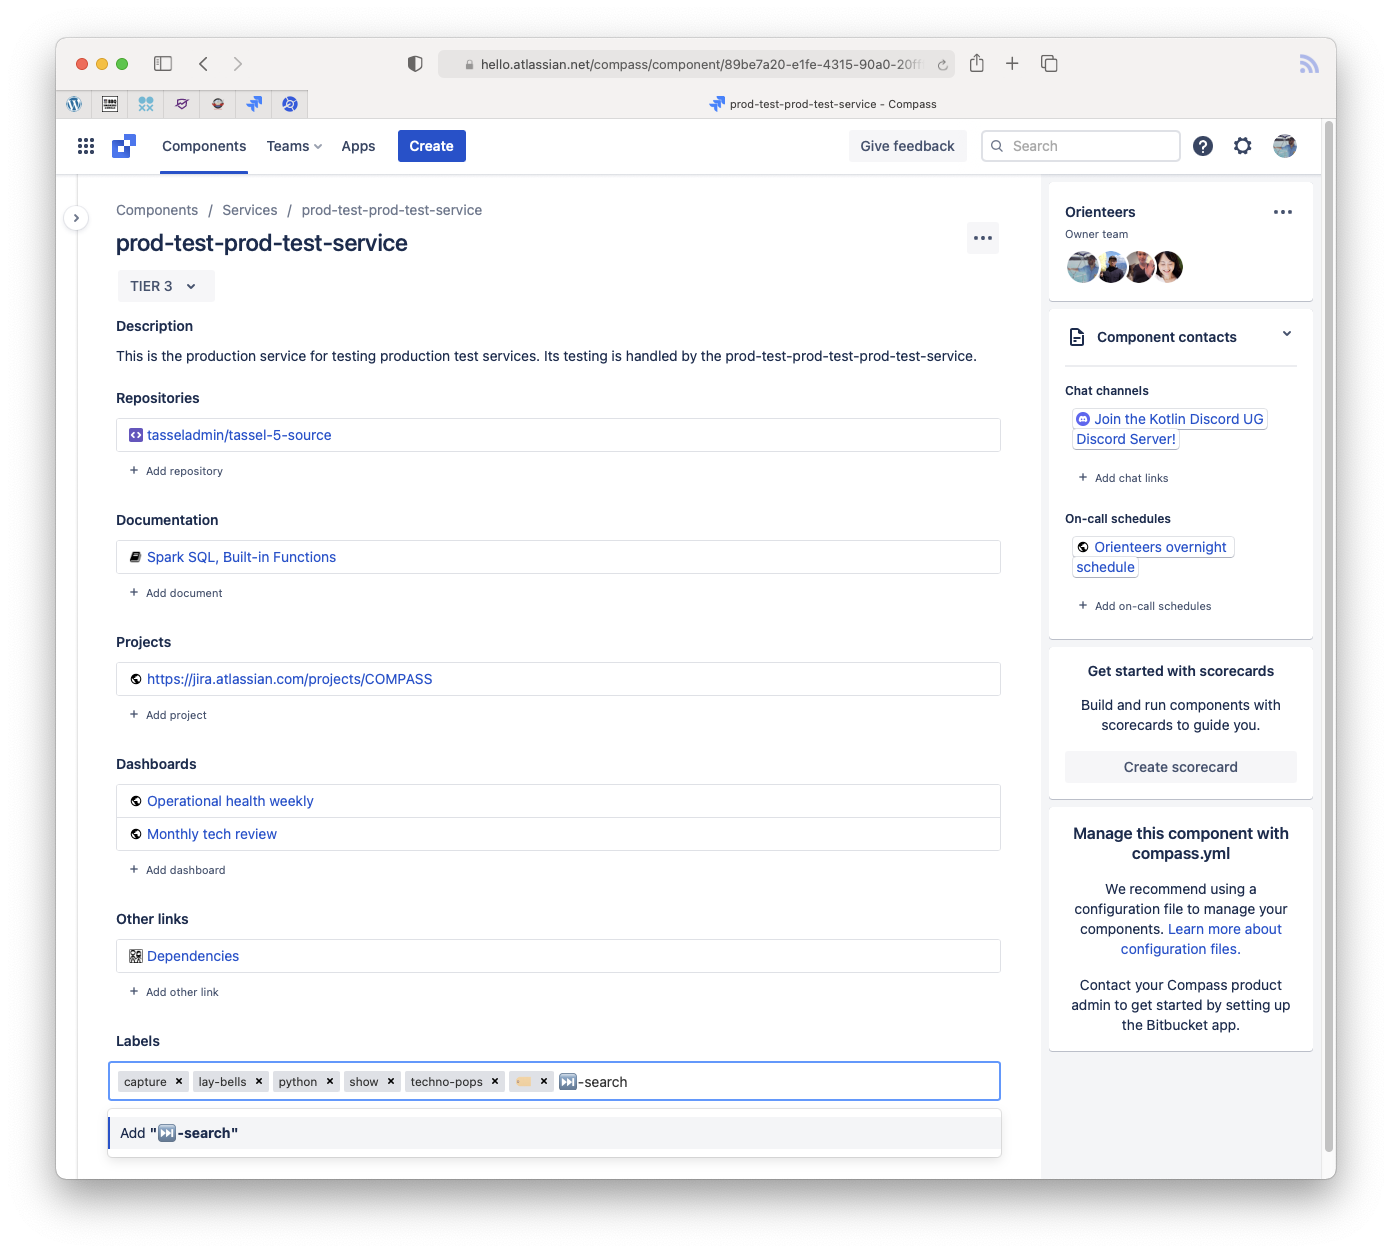
Task: Open the Settings gear icon
Action: (1242, 146)
